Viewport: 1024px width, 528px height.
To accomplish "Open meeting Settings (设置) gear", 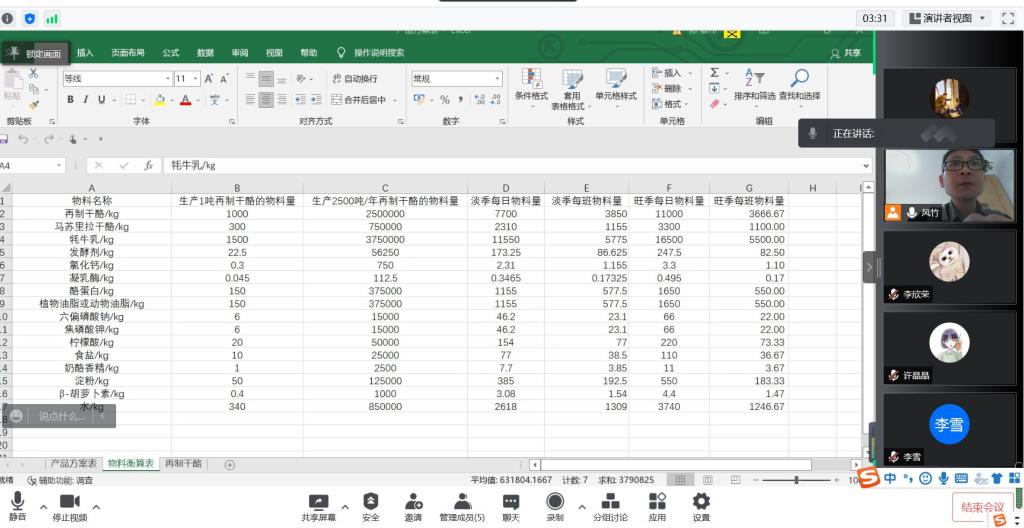I will click(701, 507).
